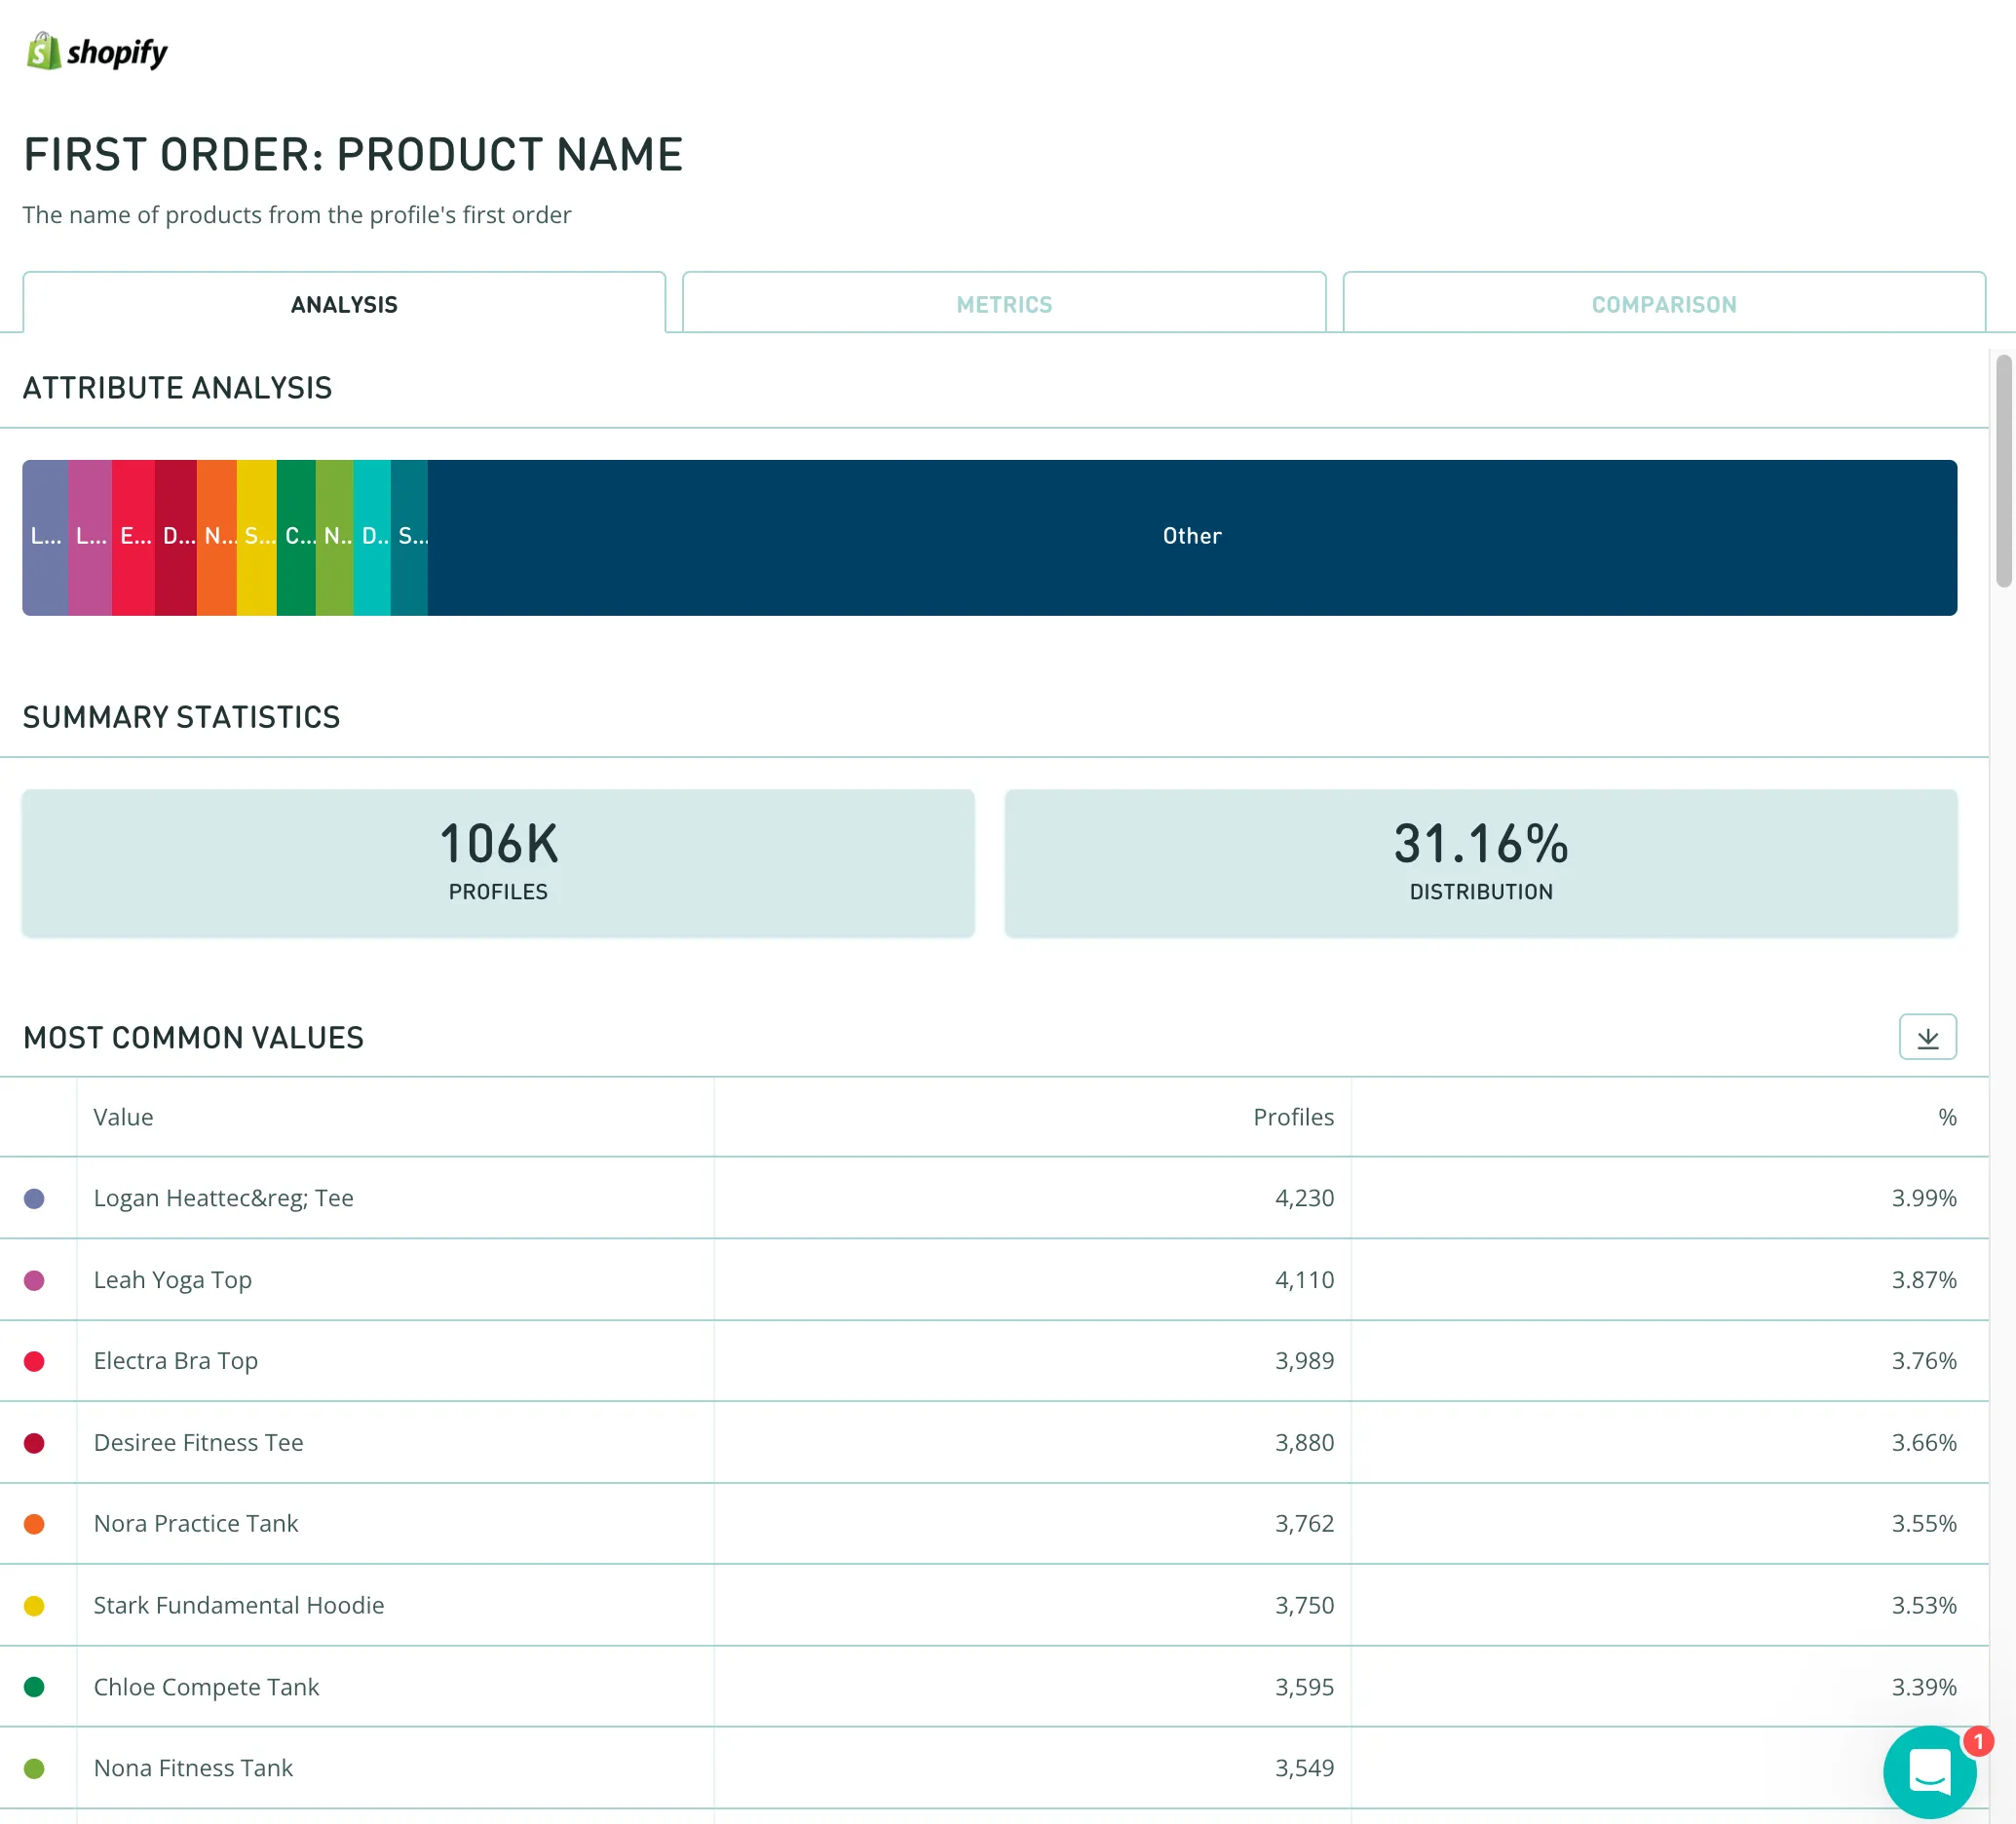This screenshot has height=1824, width=2016.
Task: Click the Shopify logo
Action: pos(97,51)
